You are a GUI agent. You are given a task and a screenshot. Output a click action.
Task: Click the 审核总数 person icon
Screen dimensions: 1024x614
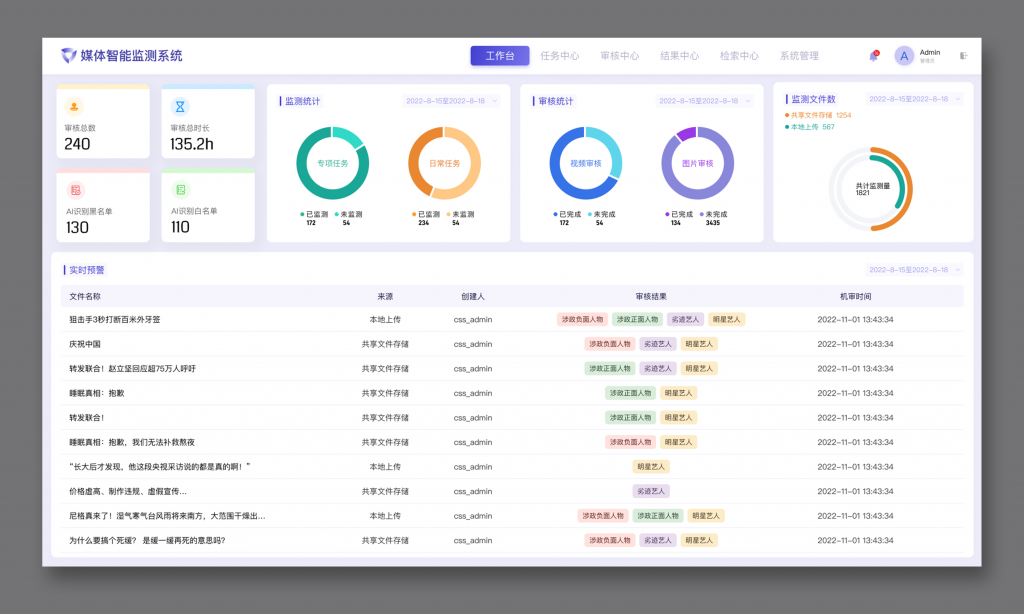pos(74,106)
